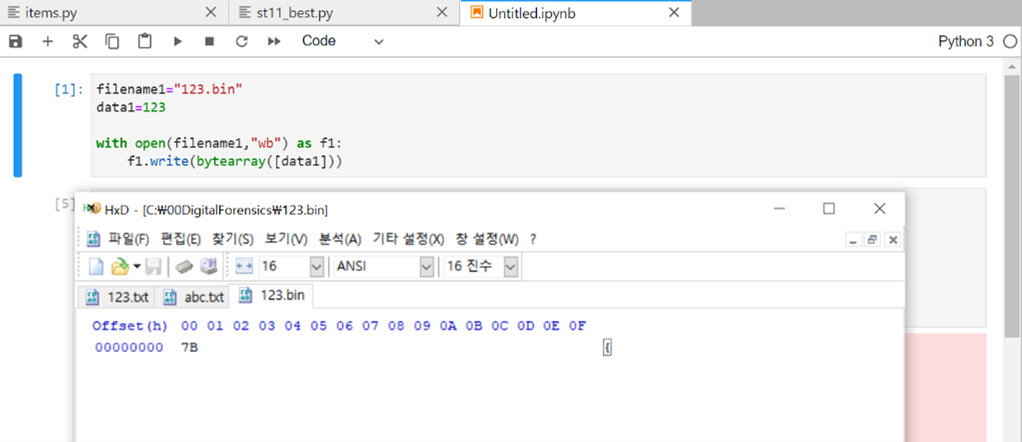
Task: Switch to the 123.txt tab in HxD
Action: (117, 297)
